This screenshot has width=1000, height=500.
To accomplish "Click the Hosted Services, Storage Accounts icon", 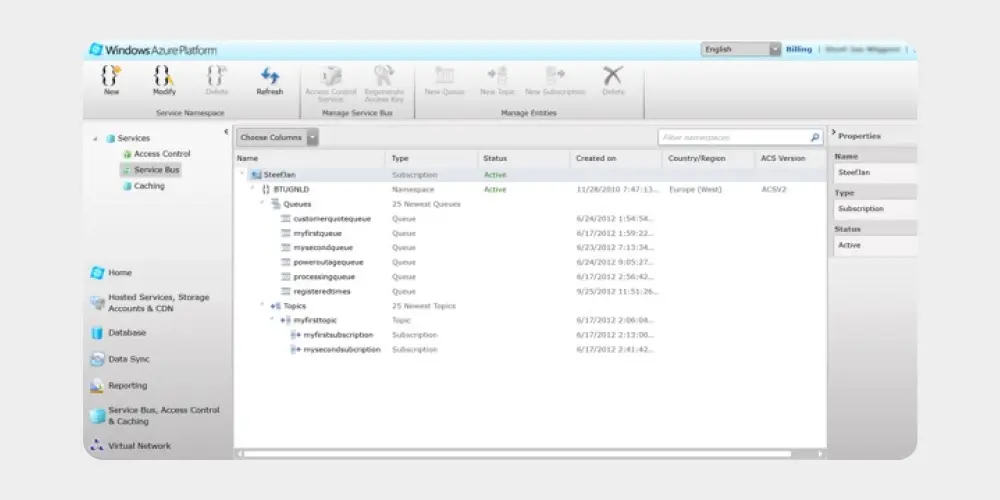I will 97,303.
